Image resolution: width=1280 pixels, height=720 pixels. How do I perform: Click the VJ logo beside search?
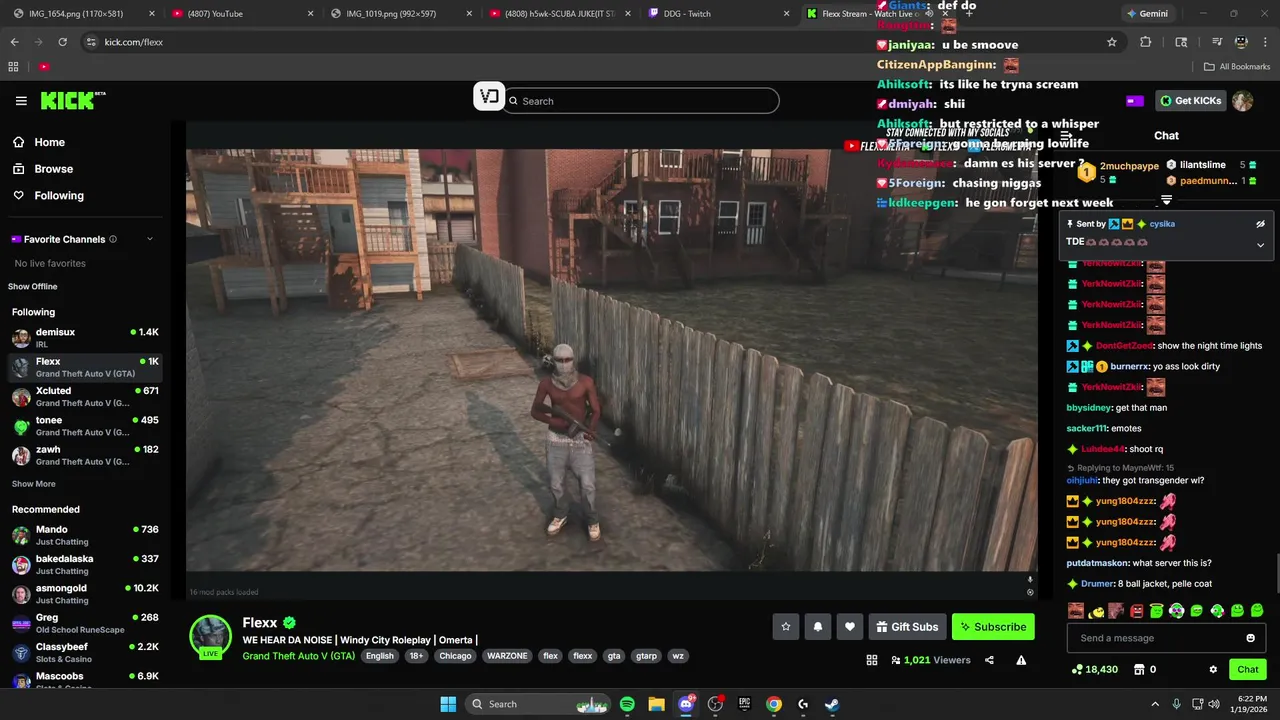click(x=488, y=97)
